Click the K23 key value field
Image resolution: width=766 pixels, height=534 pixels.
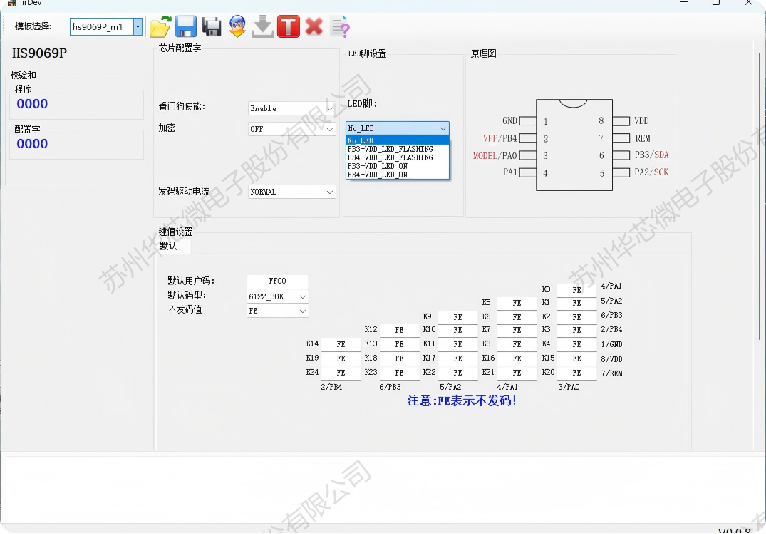(399, 373)
